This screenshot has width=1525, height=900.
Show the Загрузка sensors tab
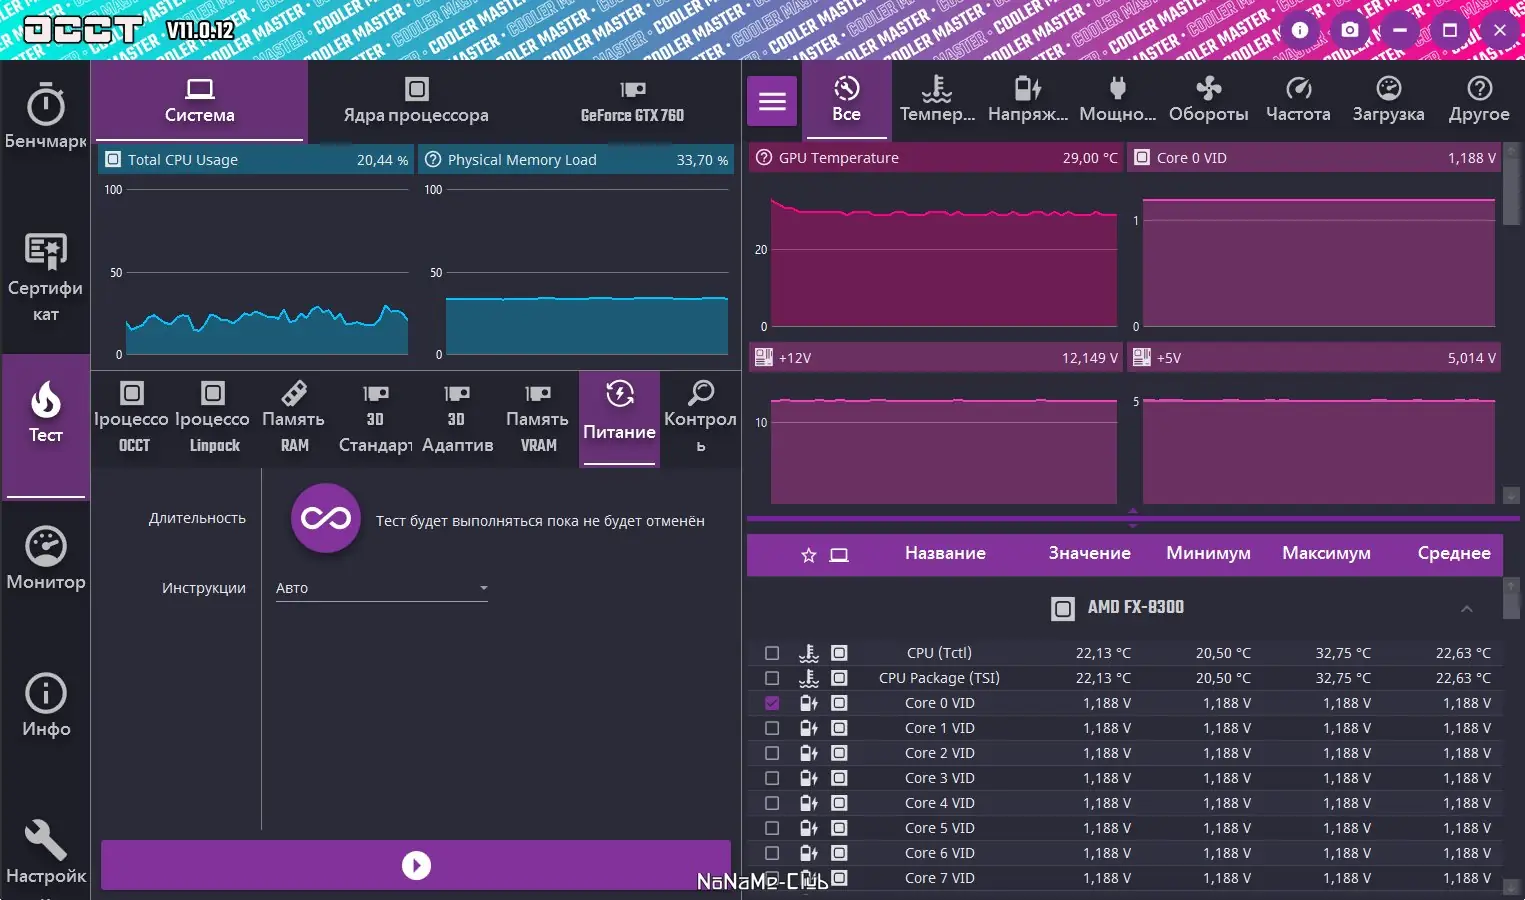click(x=1388, y=100)
